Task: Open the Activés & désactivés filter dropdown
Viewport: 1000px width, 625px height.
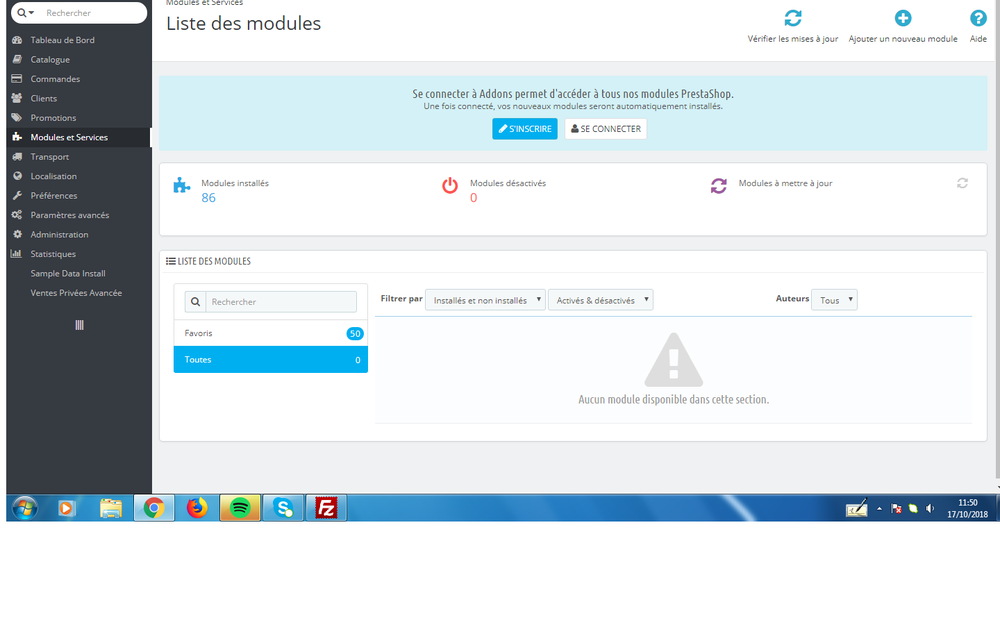Action: tap(600, 300)
